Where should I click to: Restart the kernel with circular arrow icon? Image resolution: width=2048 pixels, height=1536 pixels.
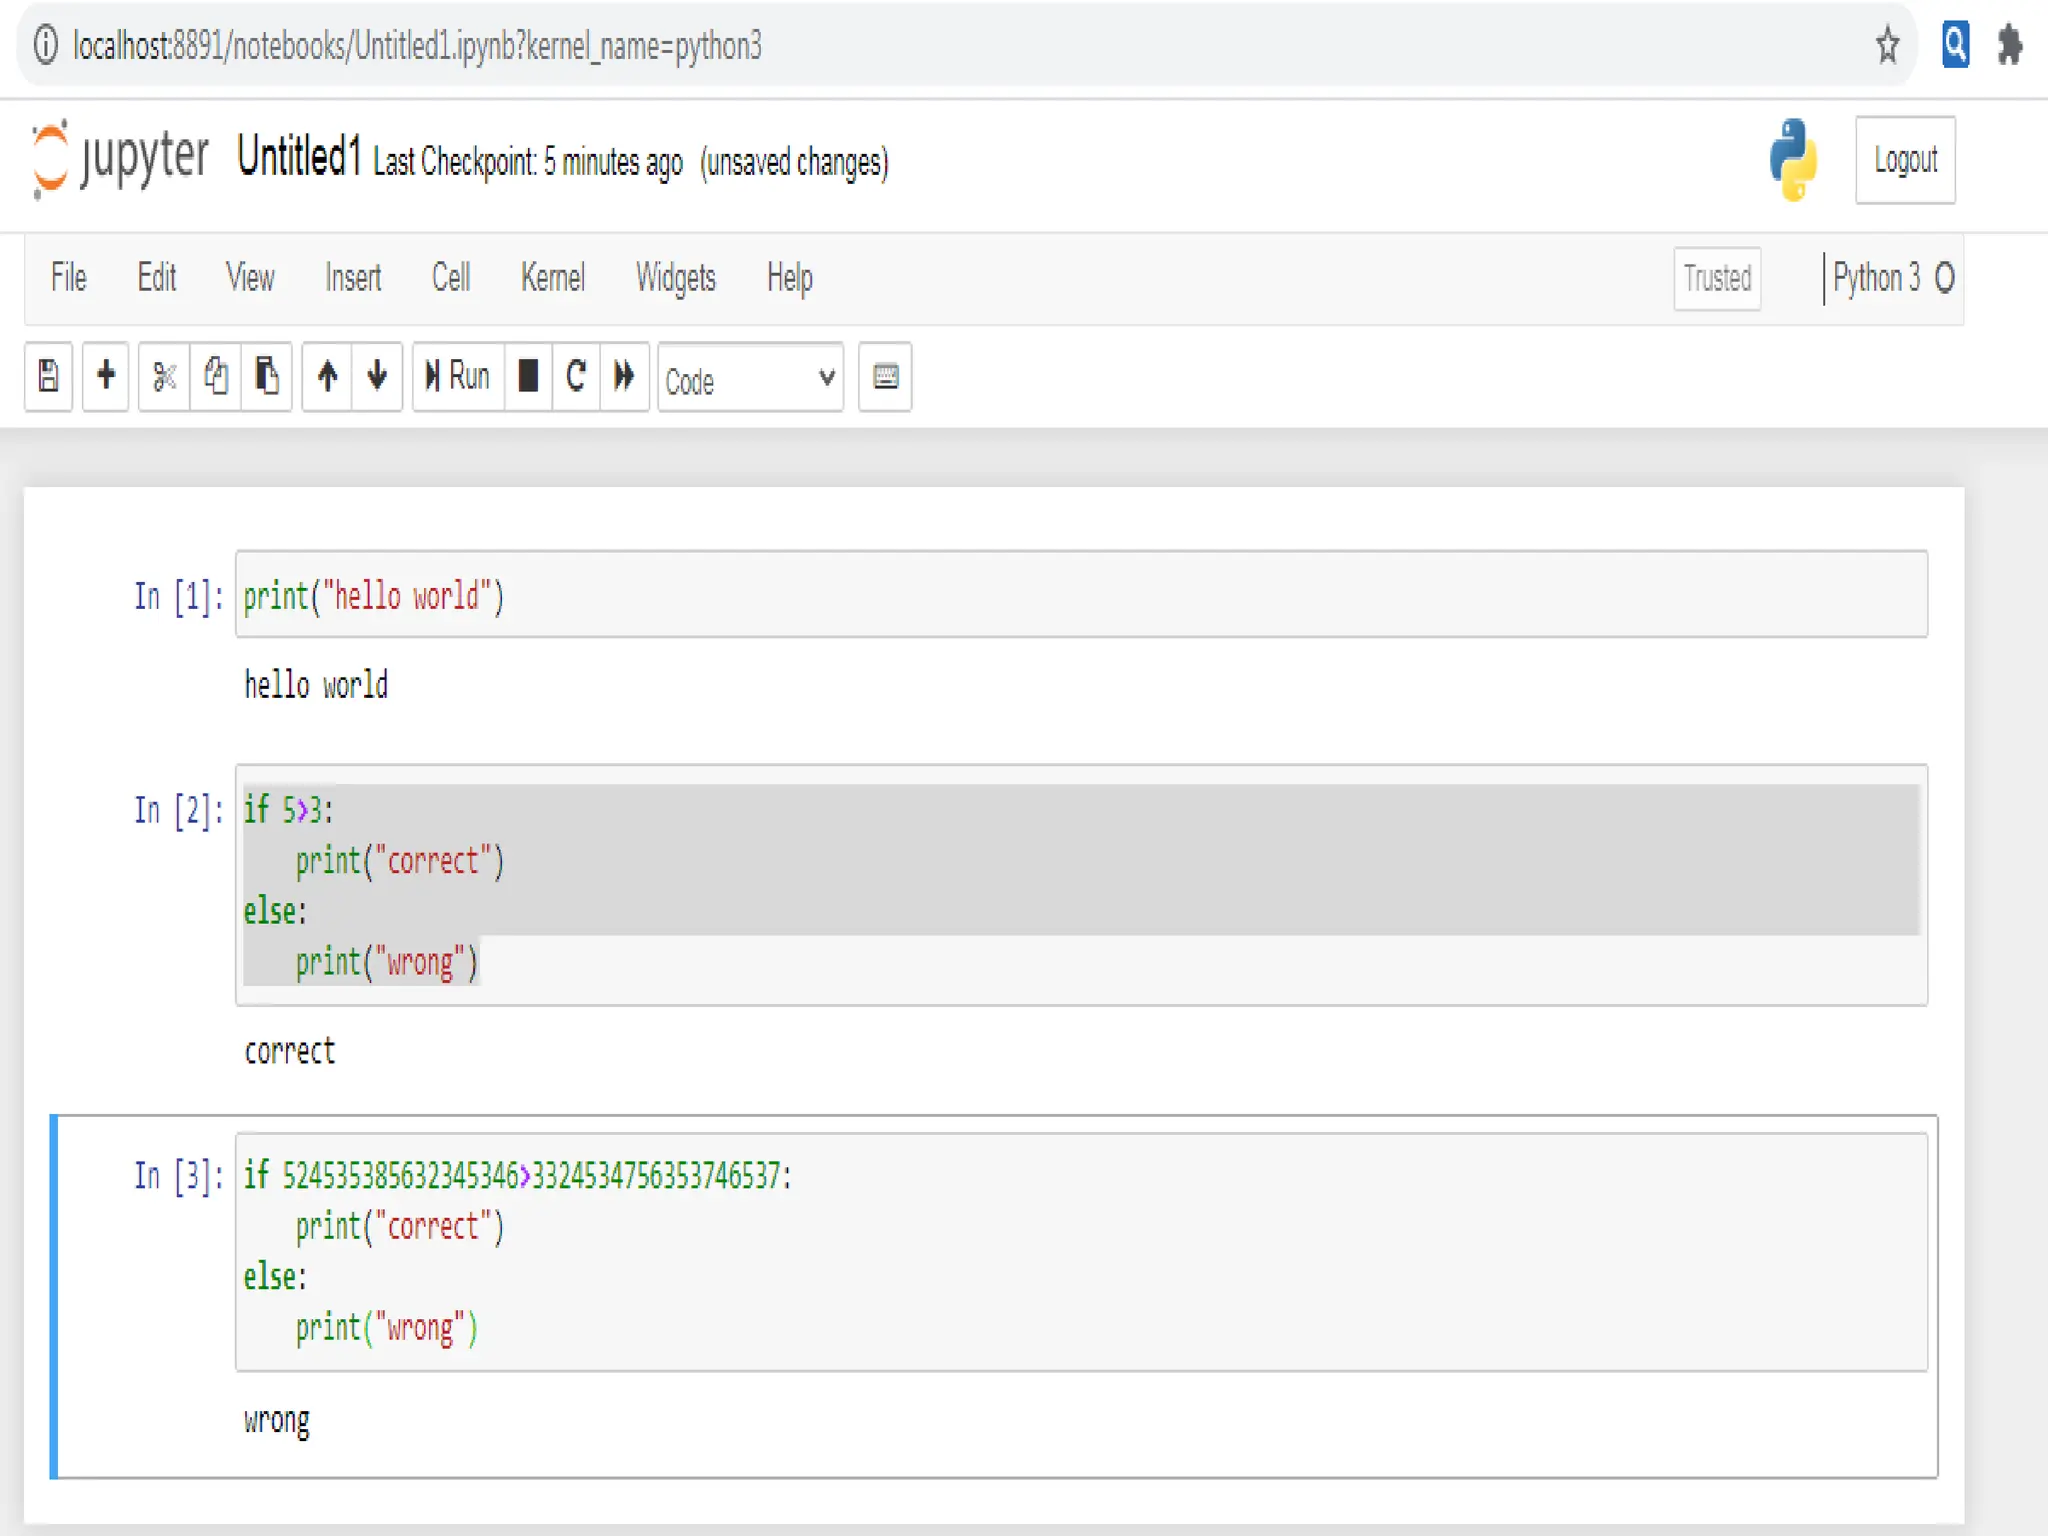coord(576,377)
